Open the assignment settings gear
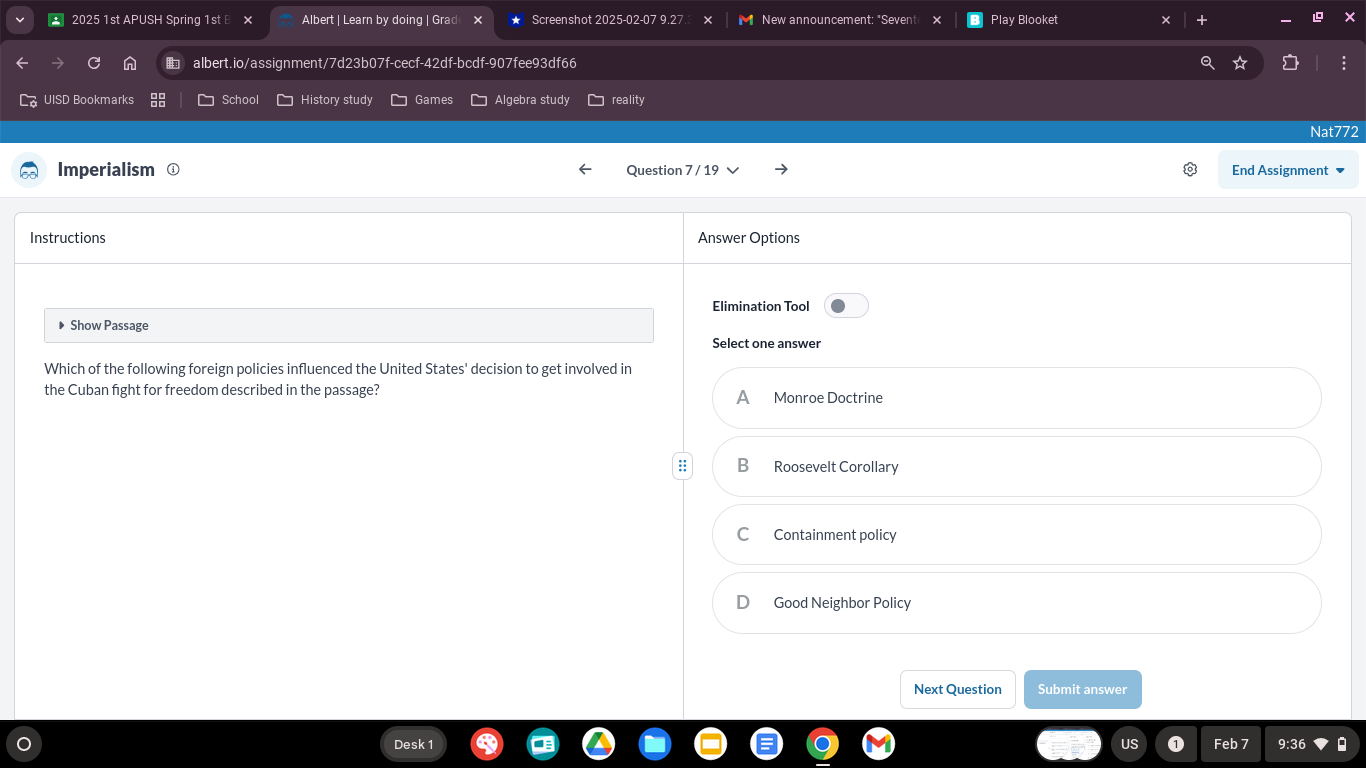Screen dimensions: 1366x768 (1190, 170)
